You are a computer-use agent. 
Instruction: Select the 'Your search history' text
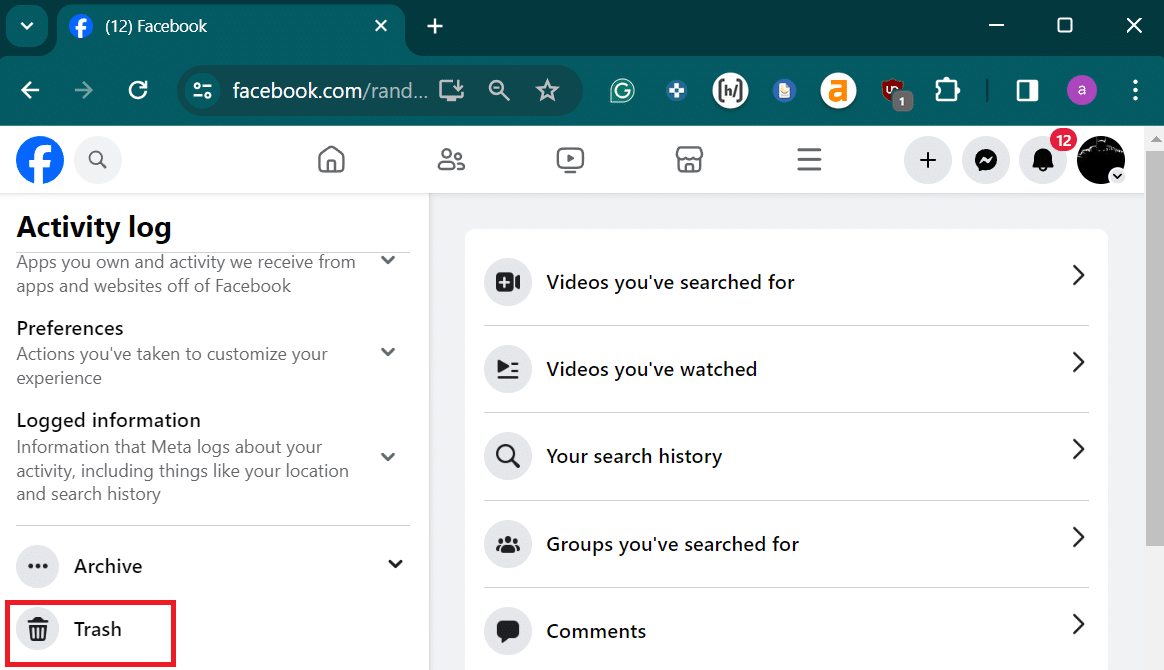(634, 456)
